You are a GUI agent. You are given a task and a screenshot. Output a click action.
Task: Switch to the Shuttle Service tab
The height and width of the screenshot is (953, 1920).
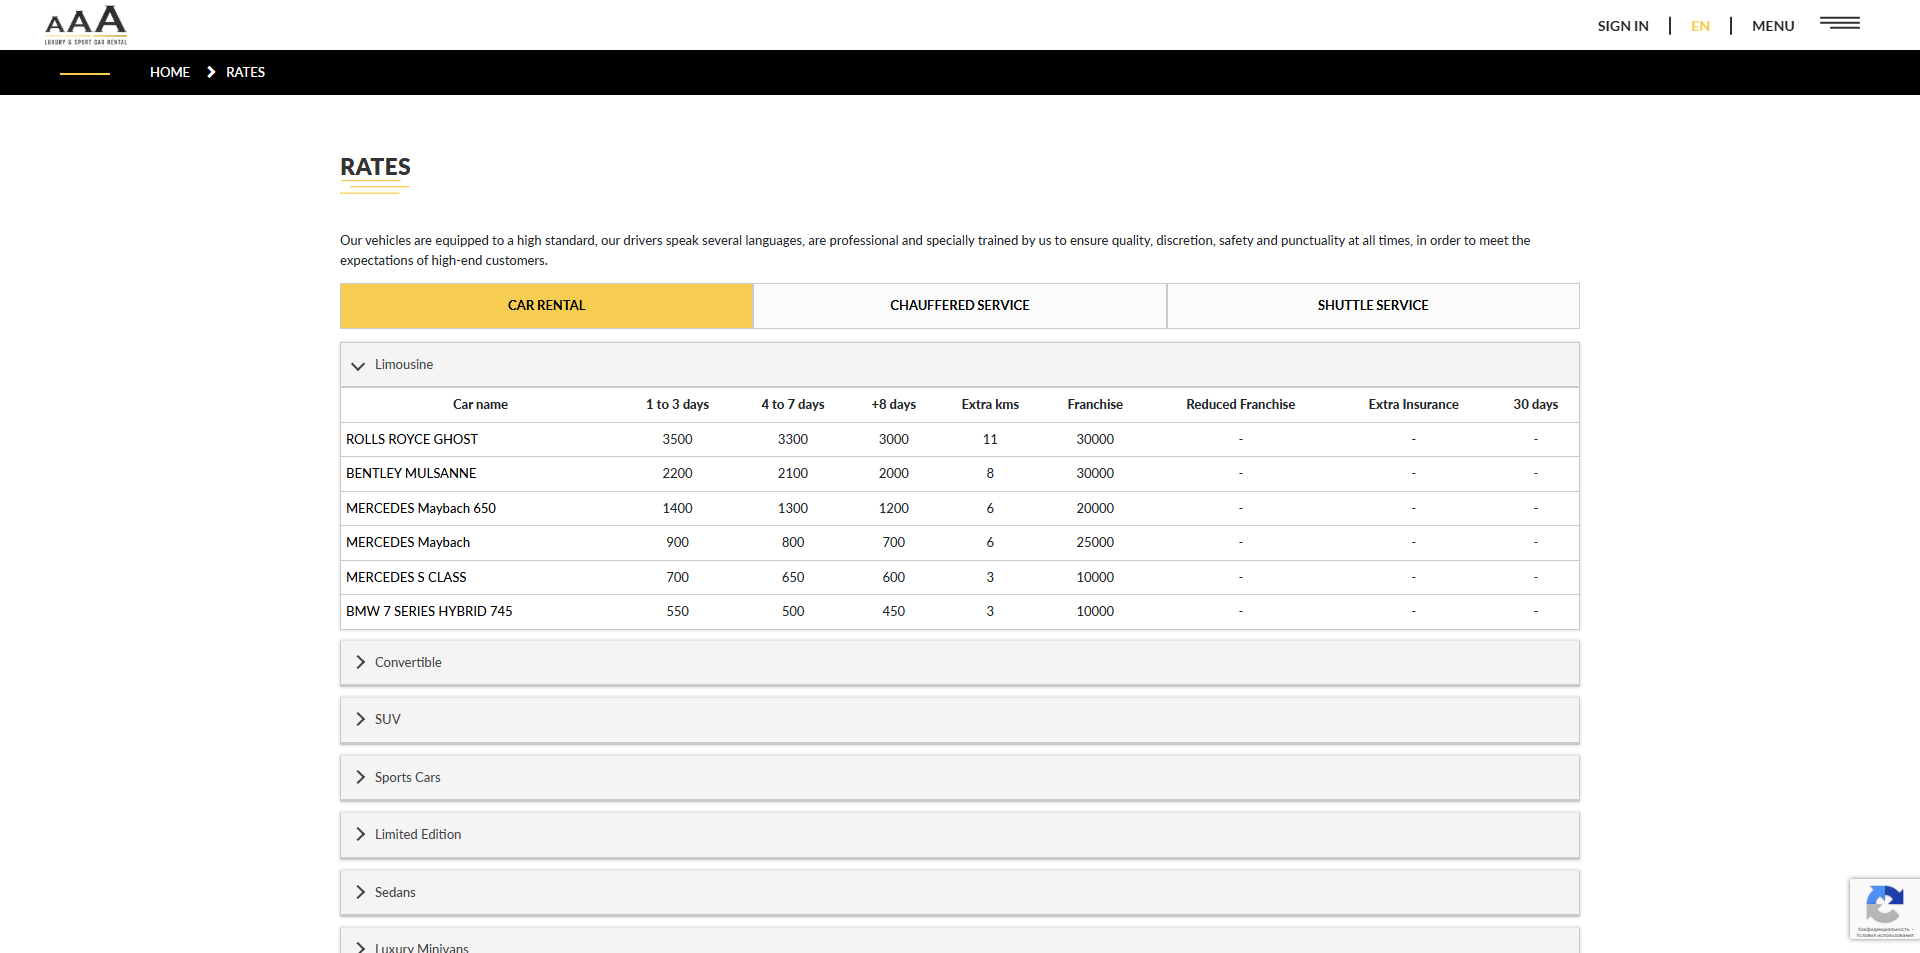1372,305
